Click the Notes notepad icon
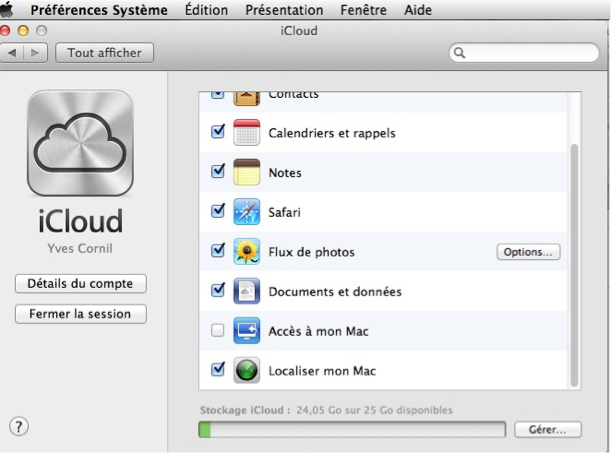The image size is (611, 453). click(x=246, y=172)
